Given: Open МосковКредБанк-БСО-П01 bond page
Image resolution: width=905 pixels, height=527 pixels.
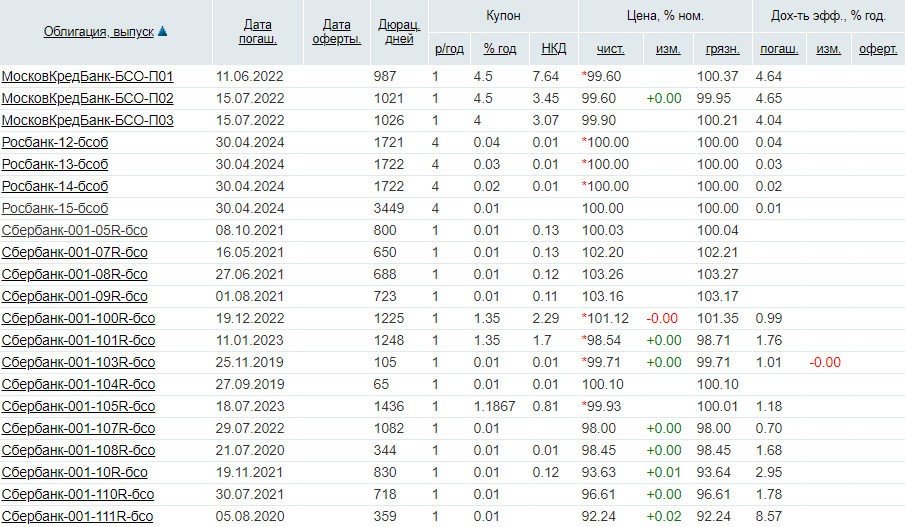Looking at the screenshot, I should pos(88,76).
